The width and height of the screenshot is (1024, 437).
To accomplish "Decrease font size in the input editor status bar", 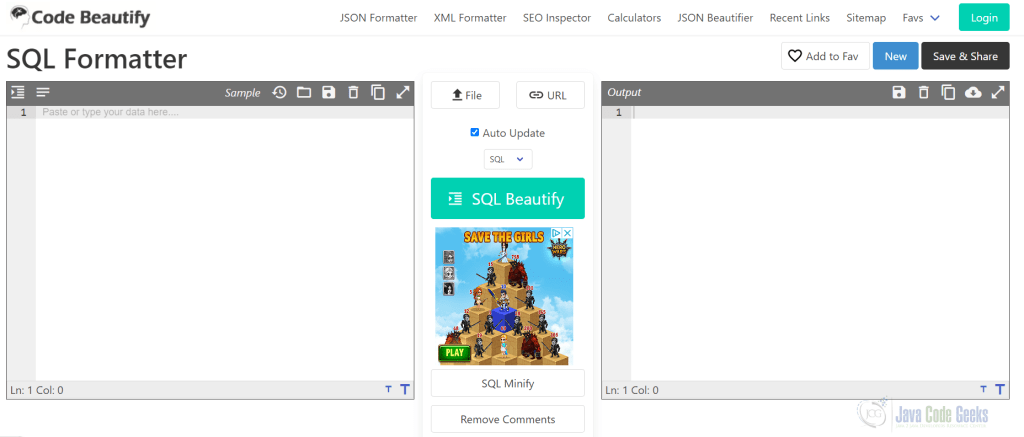I will pyautogui.click(x=389, y=390).
